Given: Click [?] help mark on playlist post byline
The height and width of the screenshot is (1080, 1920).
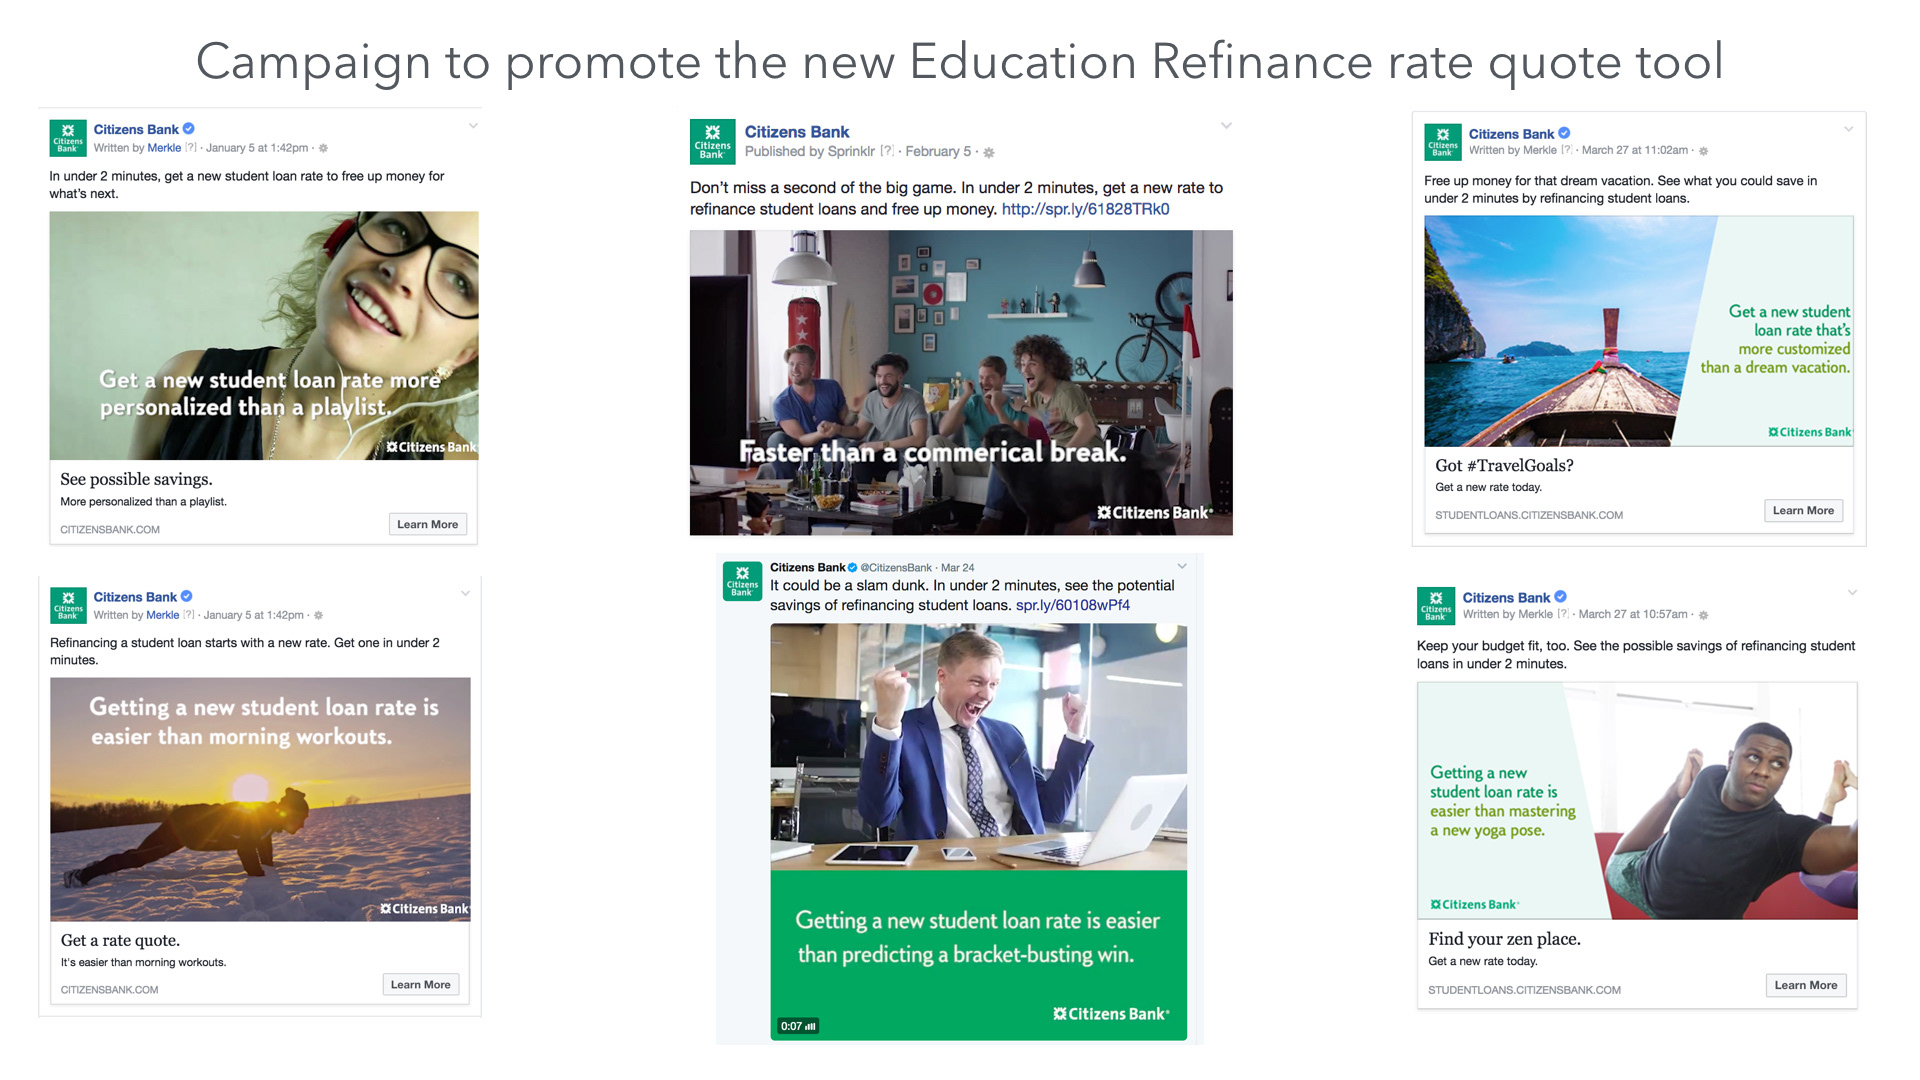Looking at the screenshot, I should 190,148.
